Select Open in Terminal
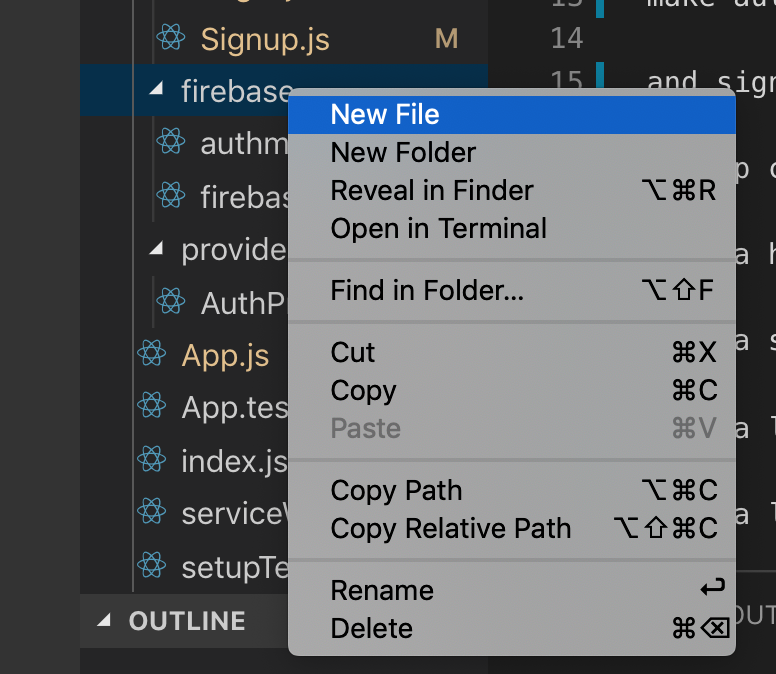Image resolution: width=776 pixels, height=674 pixels. tap(438, 228)
